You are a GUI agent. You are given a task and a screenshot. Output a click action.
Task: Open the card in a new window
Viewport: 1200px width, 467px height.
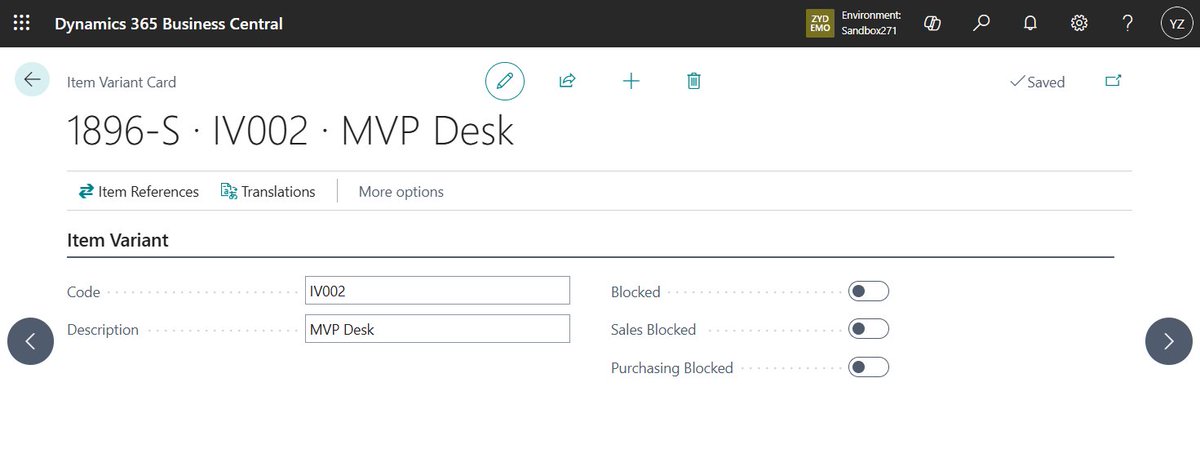[x=1113, y=81]
